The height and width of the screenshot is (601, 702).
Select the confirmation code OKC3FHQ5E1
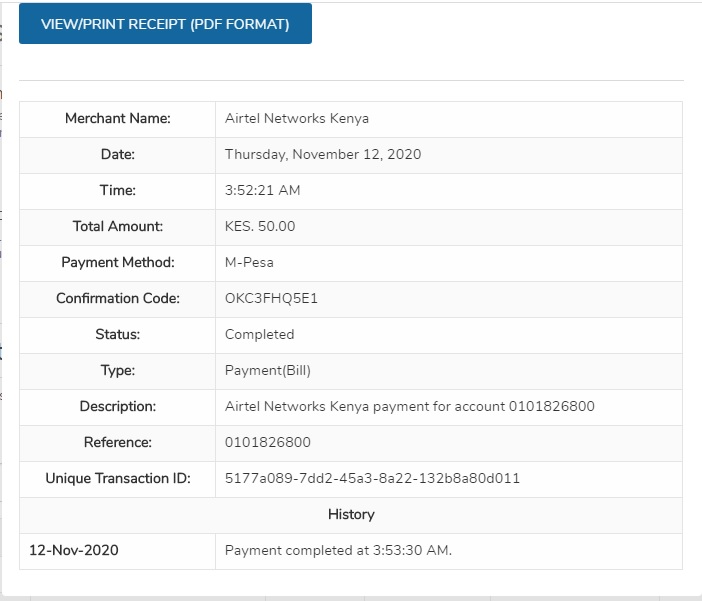pos(271,298)
